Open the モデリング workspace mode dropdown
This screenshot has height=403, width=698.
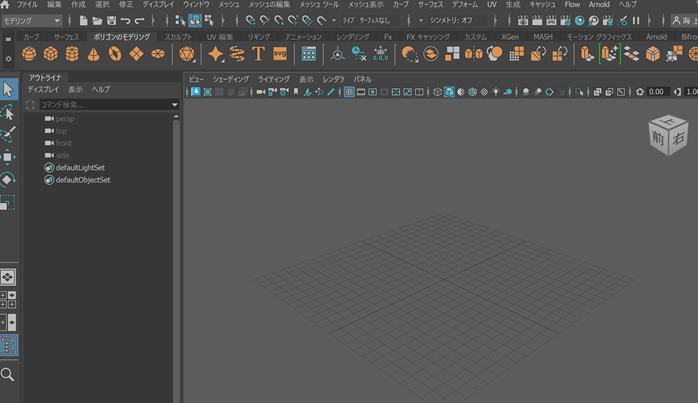coord(32,20)
